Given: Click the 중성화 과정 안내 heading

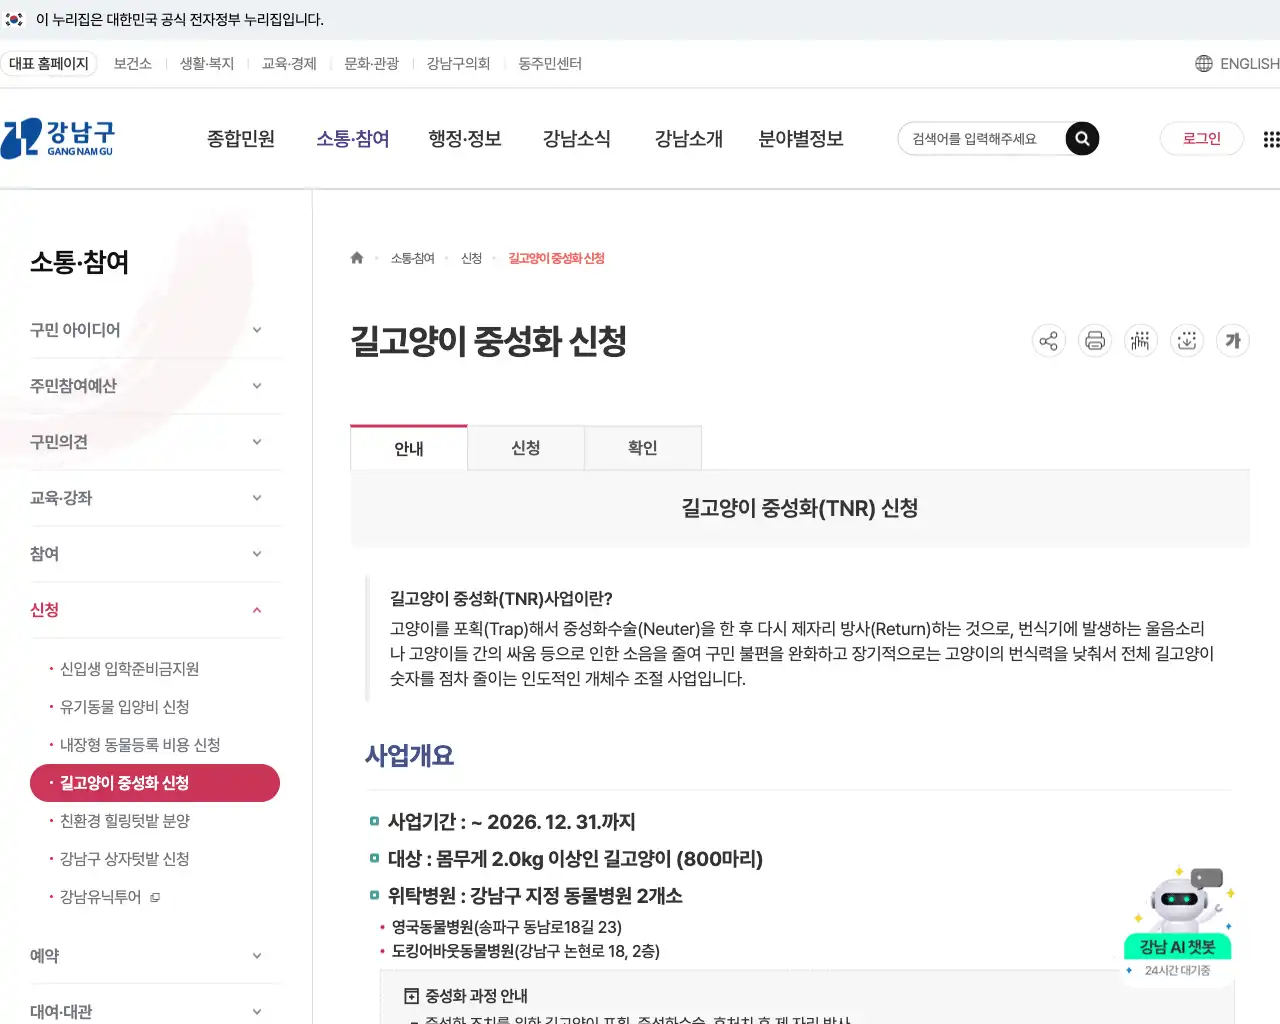Looking at the screenshot, I should [x=476, y=996].
